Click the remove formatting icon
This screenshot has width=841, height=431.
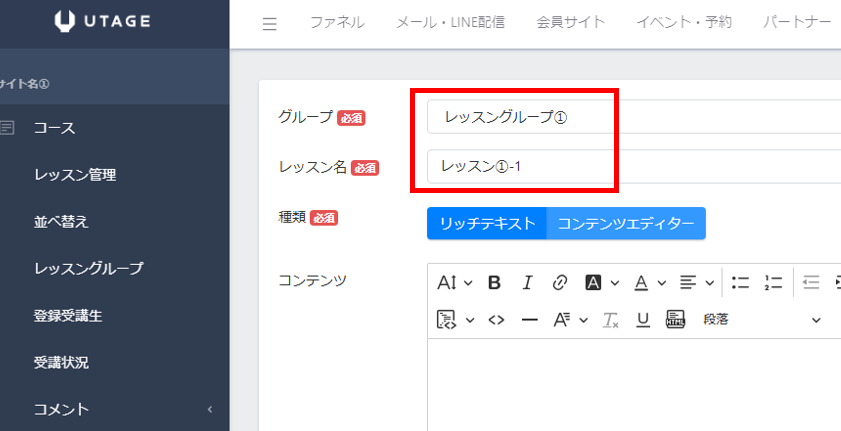(x=611, y=320)
